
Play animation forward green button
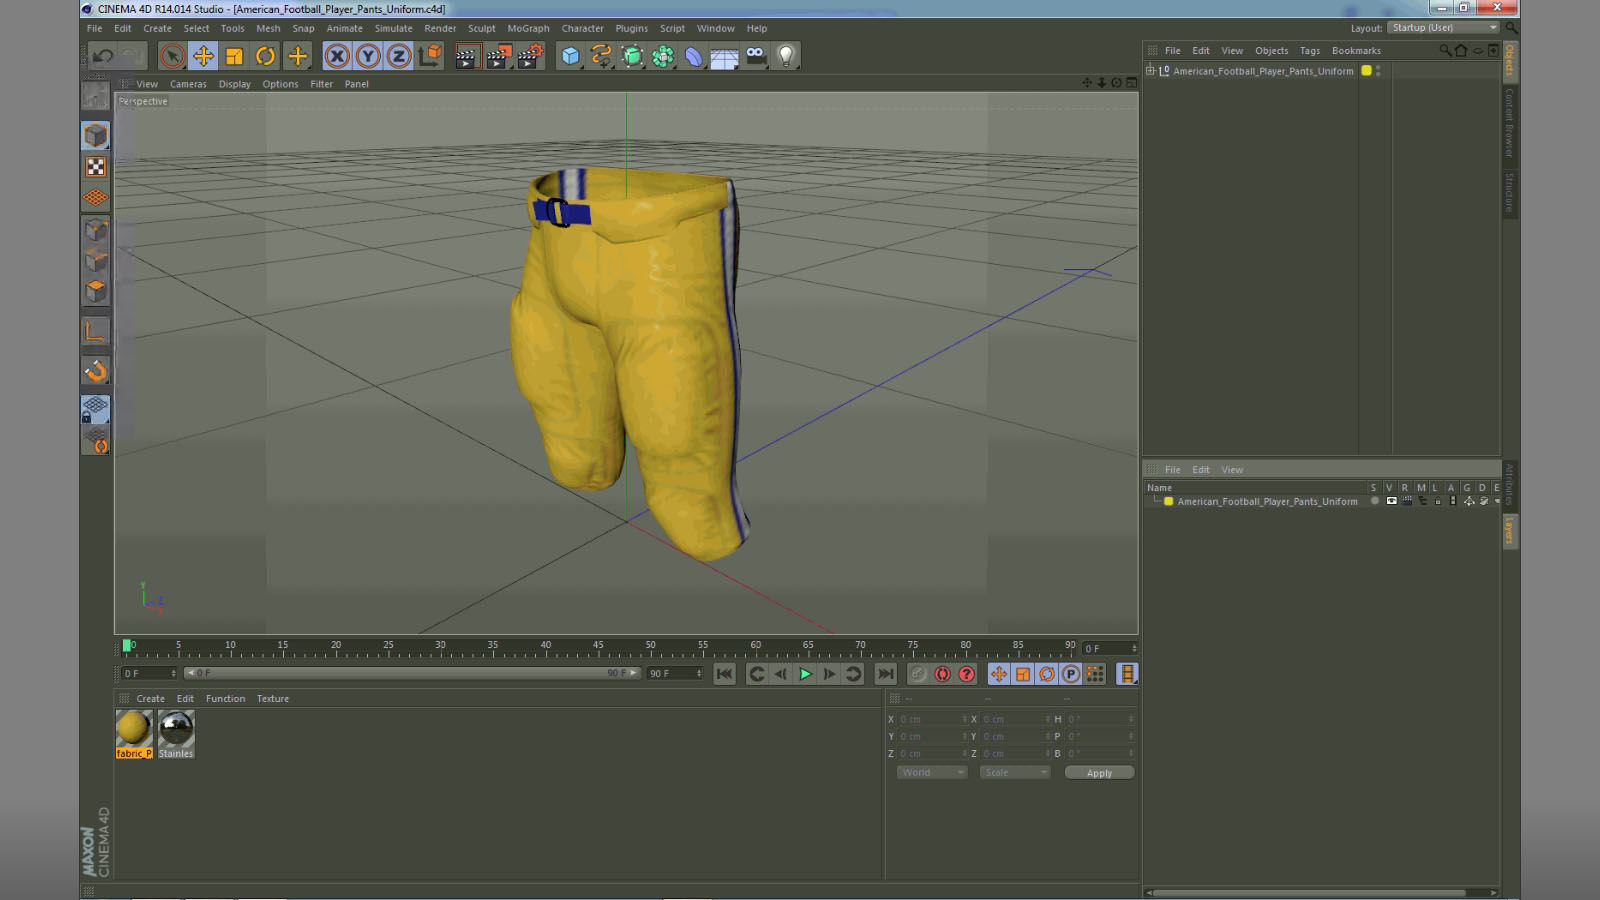[x=805, y=674]
